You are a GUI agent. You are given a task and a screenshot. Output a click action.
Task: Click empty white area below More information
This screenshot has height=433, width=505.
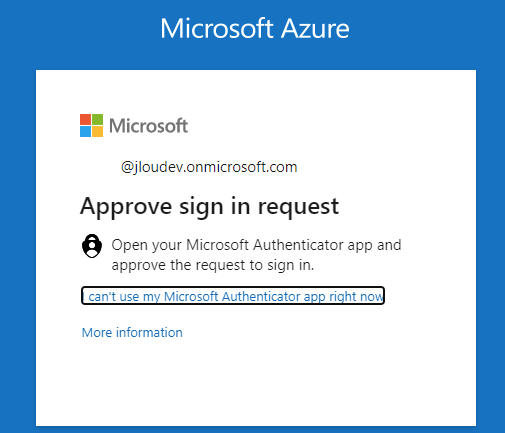(x=256, y=383)
